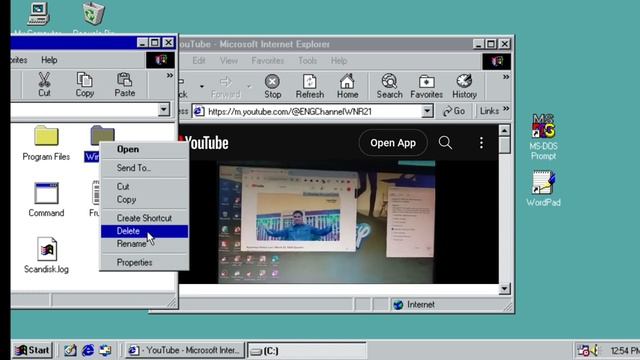Click the YouTube logo on the page
Viewport: 640px width, 360px height.
(x=203, y=143)
